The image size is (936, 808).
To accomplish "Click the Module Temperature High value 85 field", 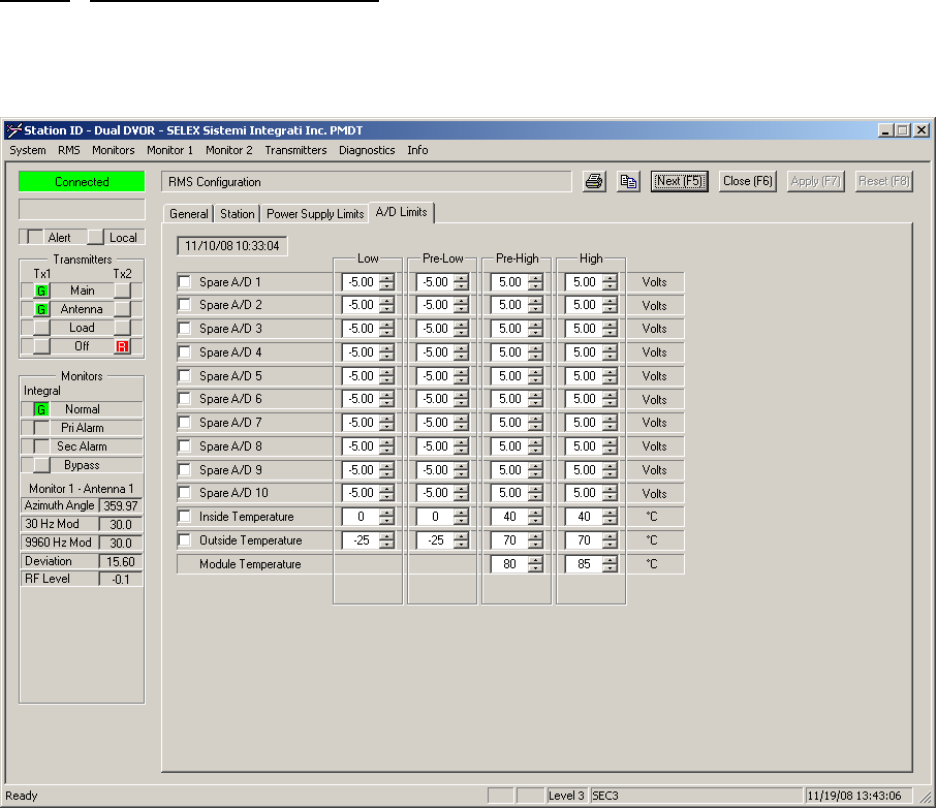I will coord(584,564).
